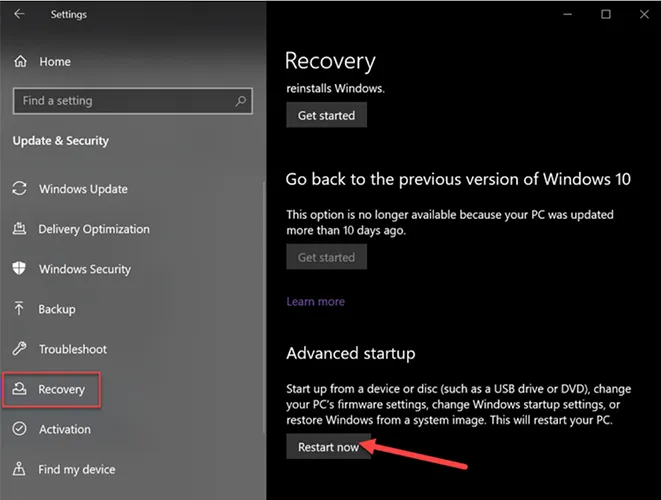Click the Backup upload arrow icon
Screen dimensions: 661x500
(x=20, y=309)
